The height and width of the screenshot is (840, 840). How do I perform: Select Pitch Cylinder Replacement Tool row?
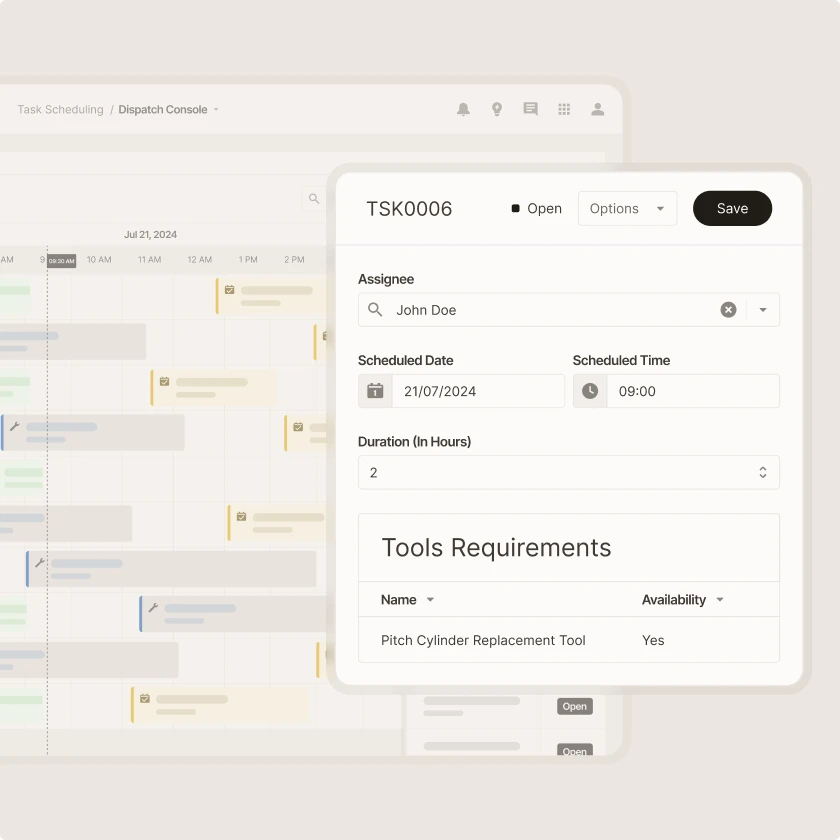click(x=568, y=640)
